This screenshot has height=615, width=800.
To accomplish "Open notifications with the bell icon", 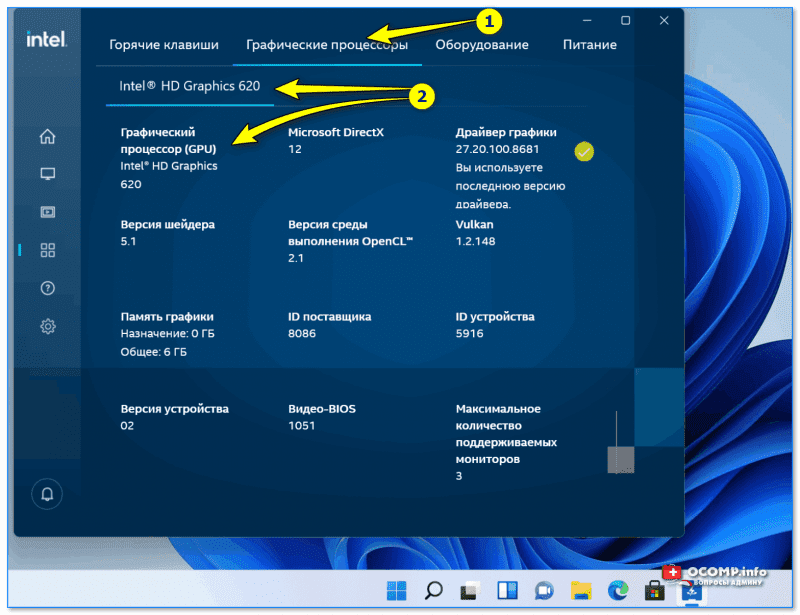I will tap(47, 494).
